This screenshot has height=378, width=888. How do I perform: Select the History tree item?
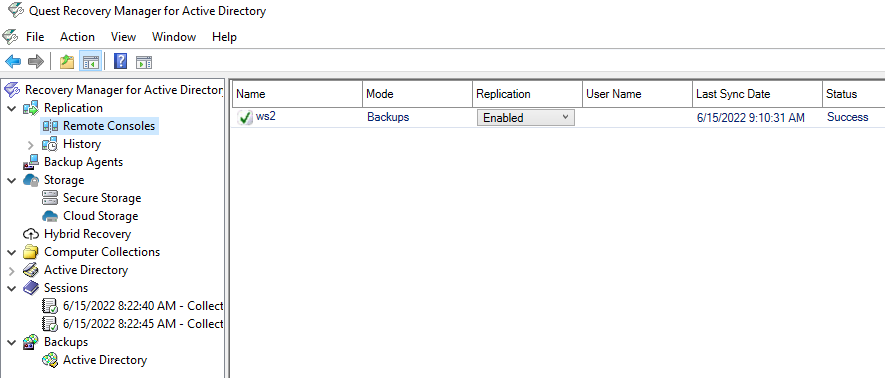click(x=82, y=144)
